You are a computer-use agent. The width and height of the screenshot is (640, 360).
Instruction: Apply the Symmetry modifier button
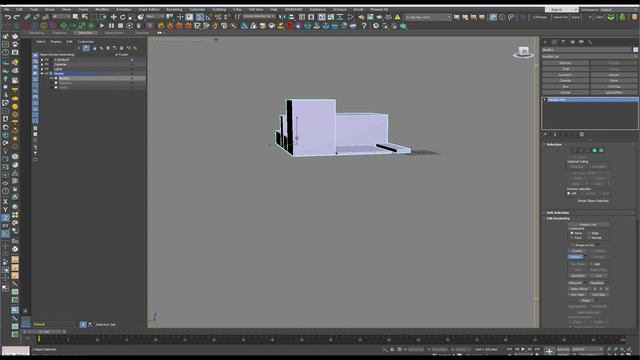pos(565,75)
